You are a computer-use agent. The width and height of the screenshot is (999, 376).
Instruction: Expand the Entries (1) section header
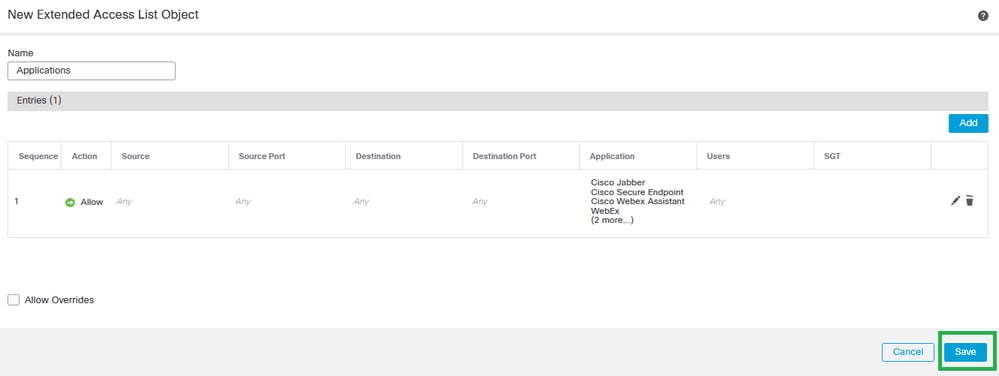498,101
